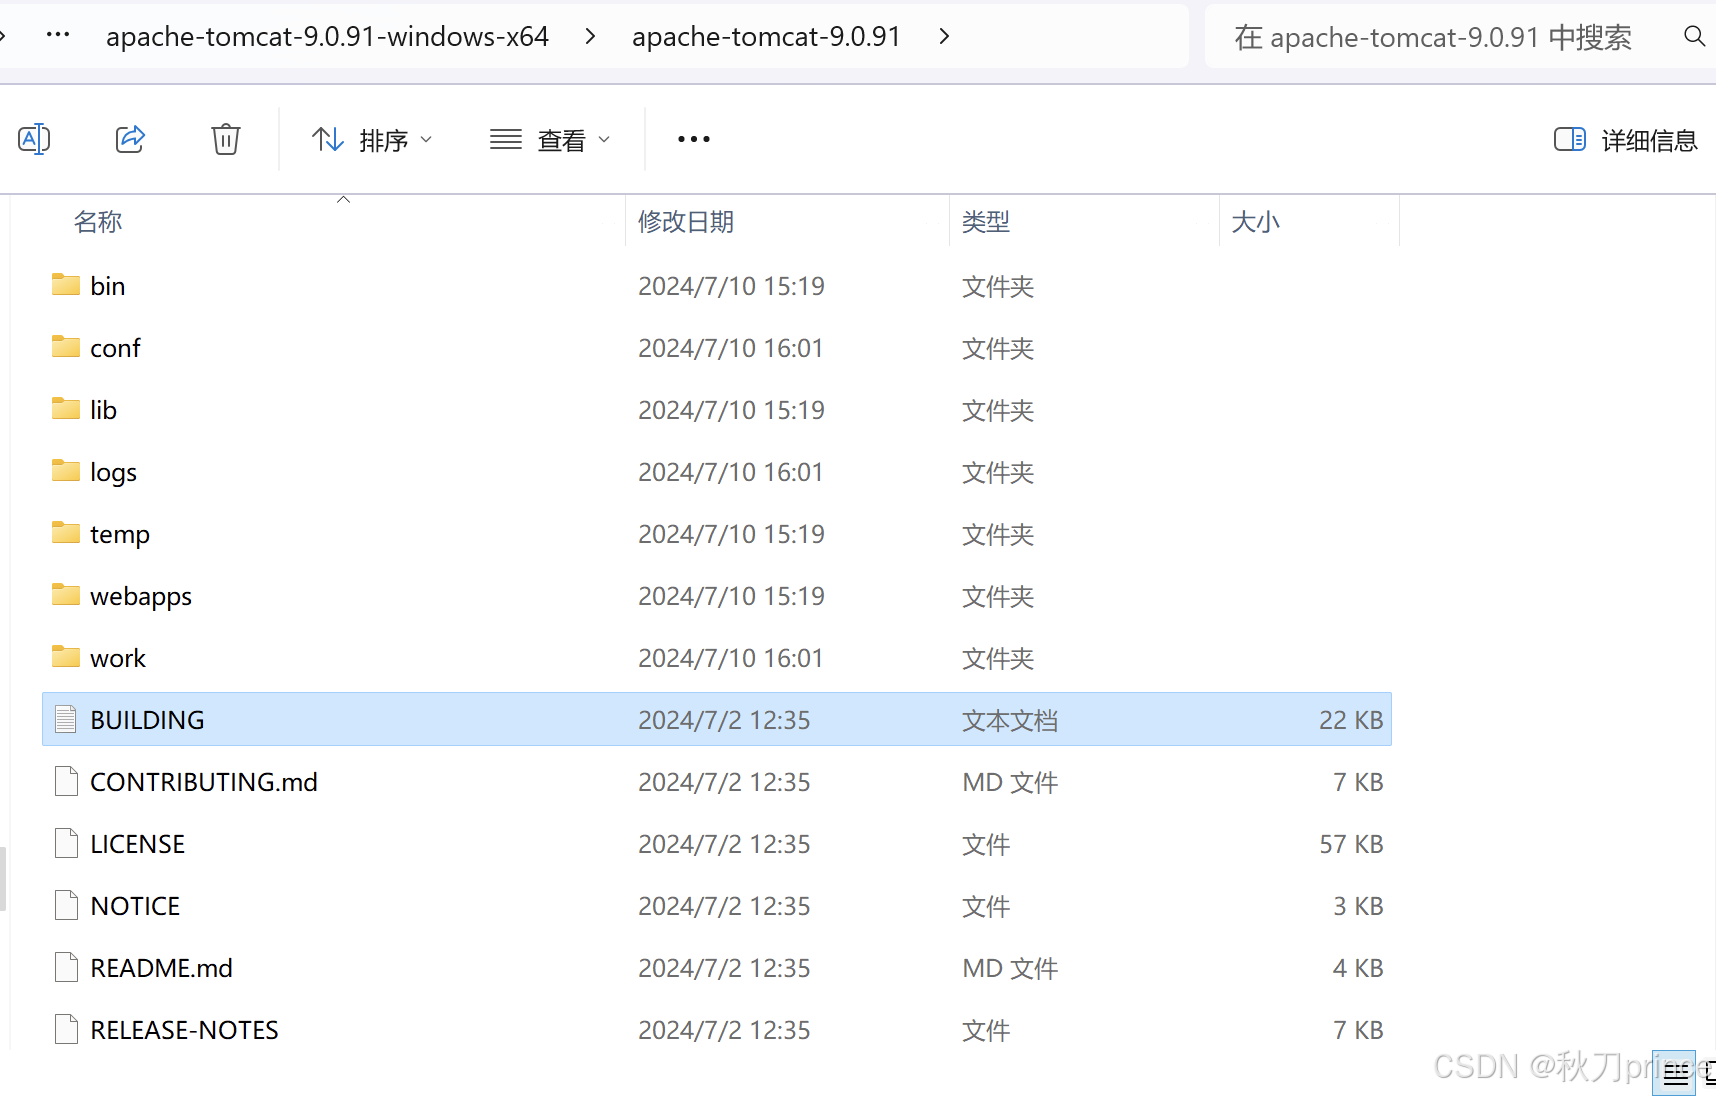
Task: Sort by Type (类型) column header
Action: click(x=1084, y=222)
